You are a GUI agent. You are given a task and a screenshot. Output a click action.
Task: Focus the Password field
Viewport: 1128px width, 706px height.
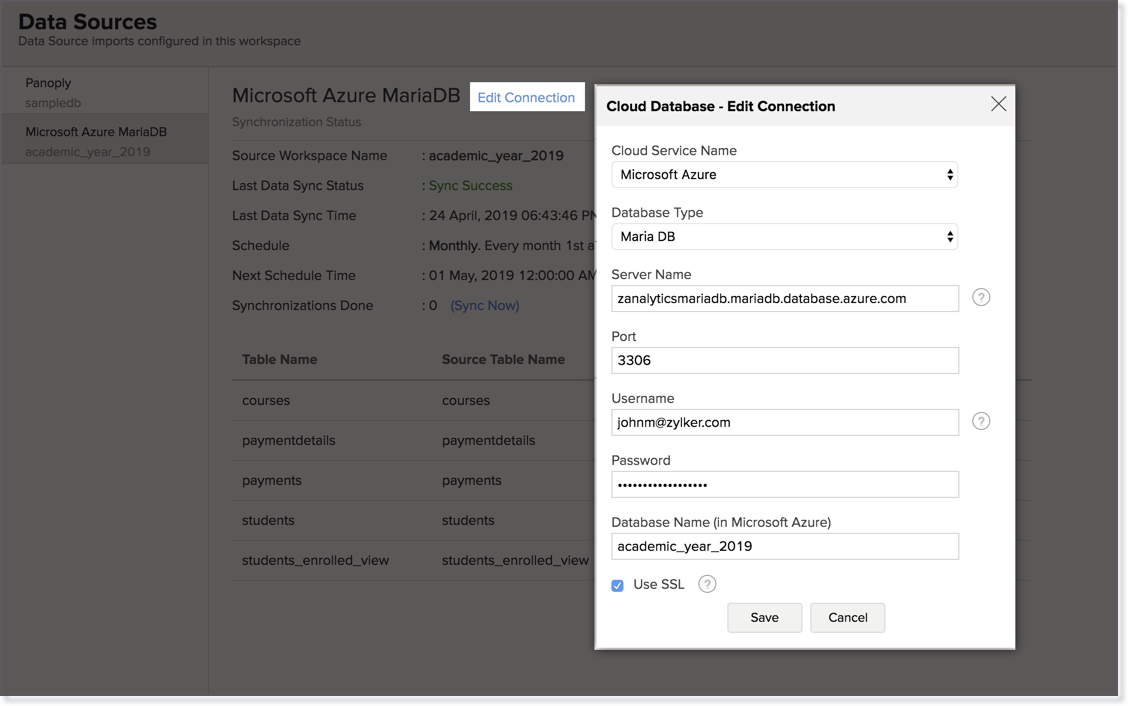pos(784,484)
